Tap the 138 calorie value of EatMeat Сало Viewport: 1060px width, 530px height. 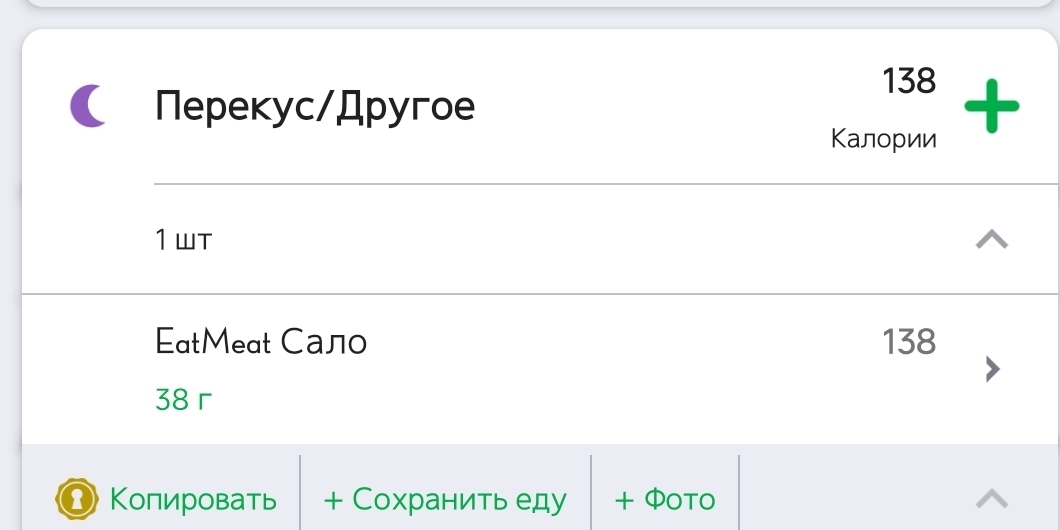click(x=909, y=341)
